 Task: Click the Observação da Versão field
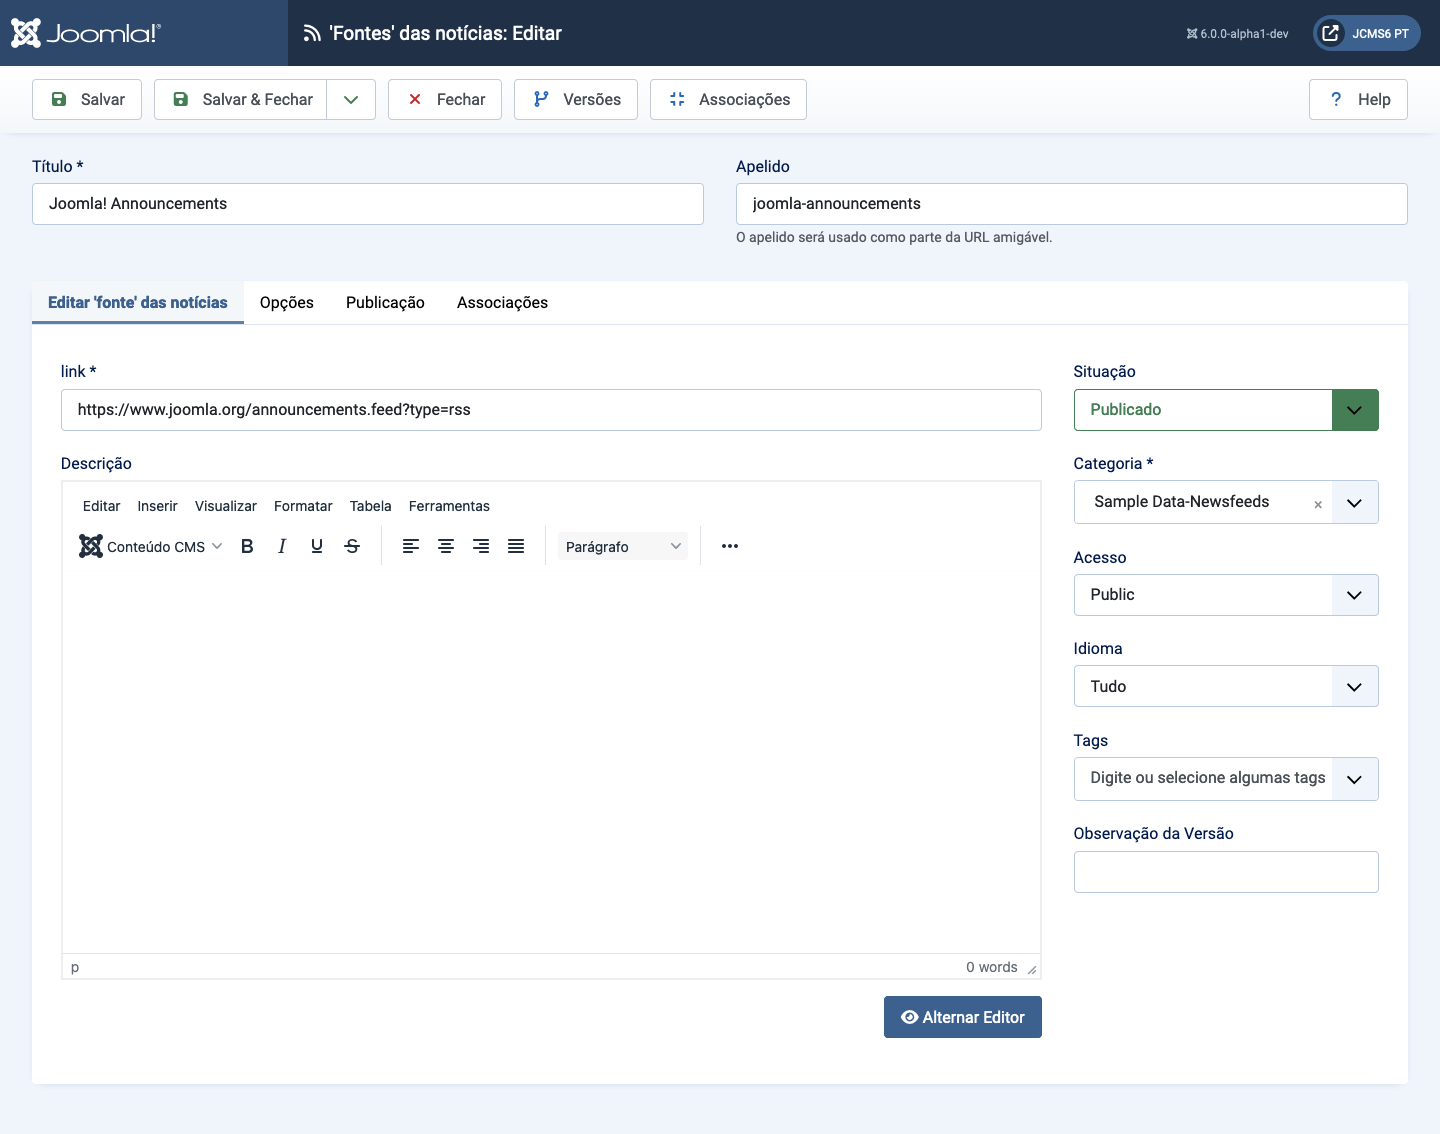[x=1225, y=872]
